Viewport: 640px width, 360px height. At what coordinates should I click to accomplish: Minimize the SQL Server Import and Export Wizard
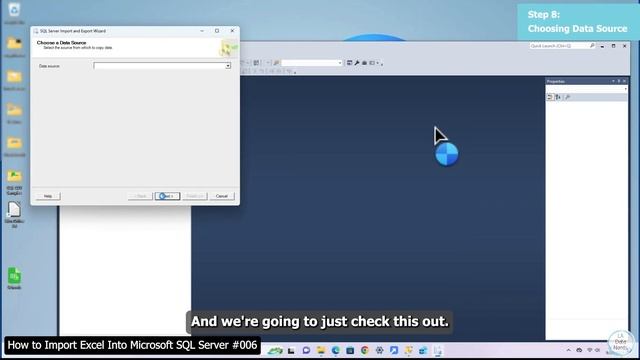(202, 31)
